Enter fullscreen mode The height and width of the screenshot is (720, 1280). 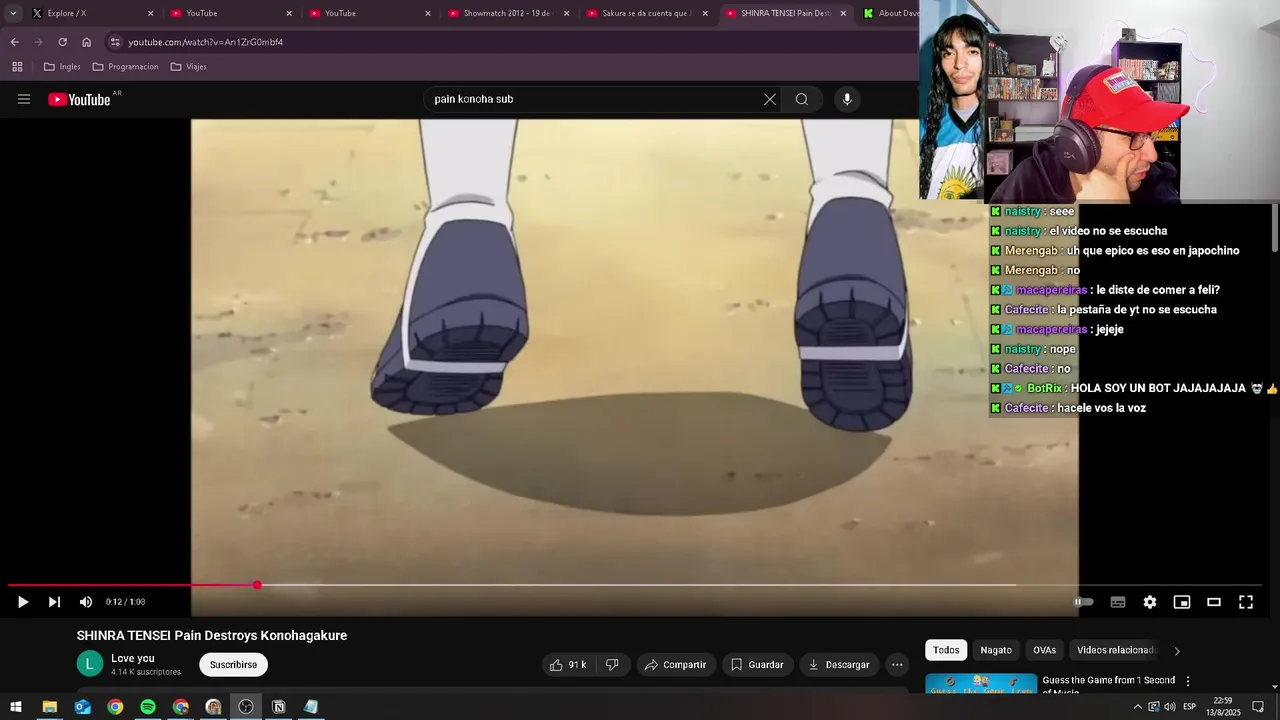click(1246, 602)
